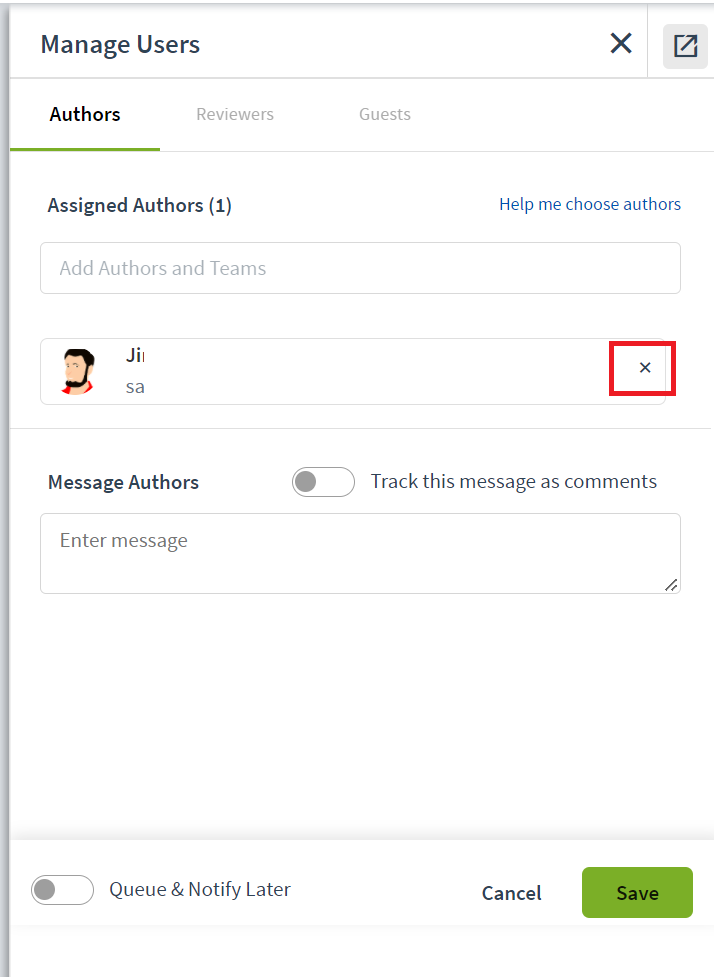Click the Message Authors label
The image size is (714, 977).
[x=123, y=482]
